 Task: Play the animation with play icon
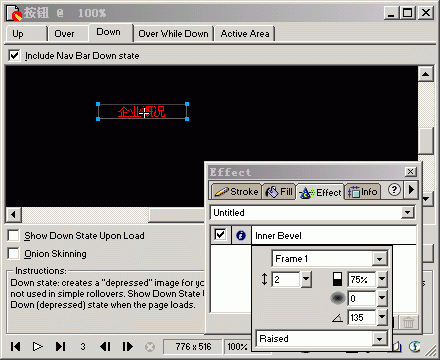(38, 347)
